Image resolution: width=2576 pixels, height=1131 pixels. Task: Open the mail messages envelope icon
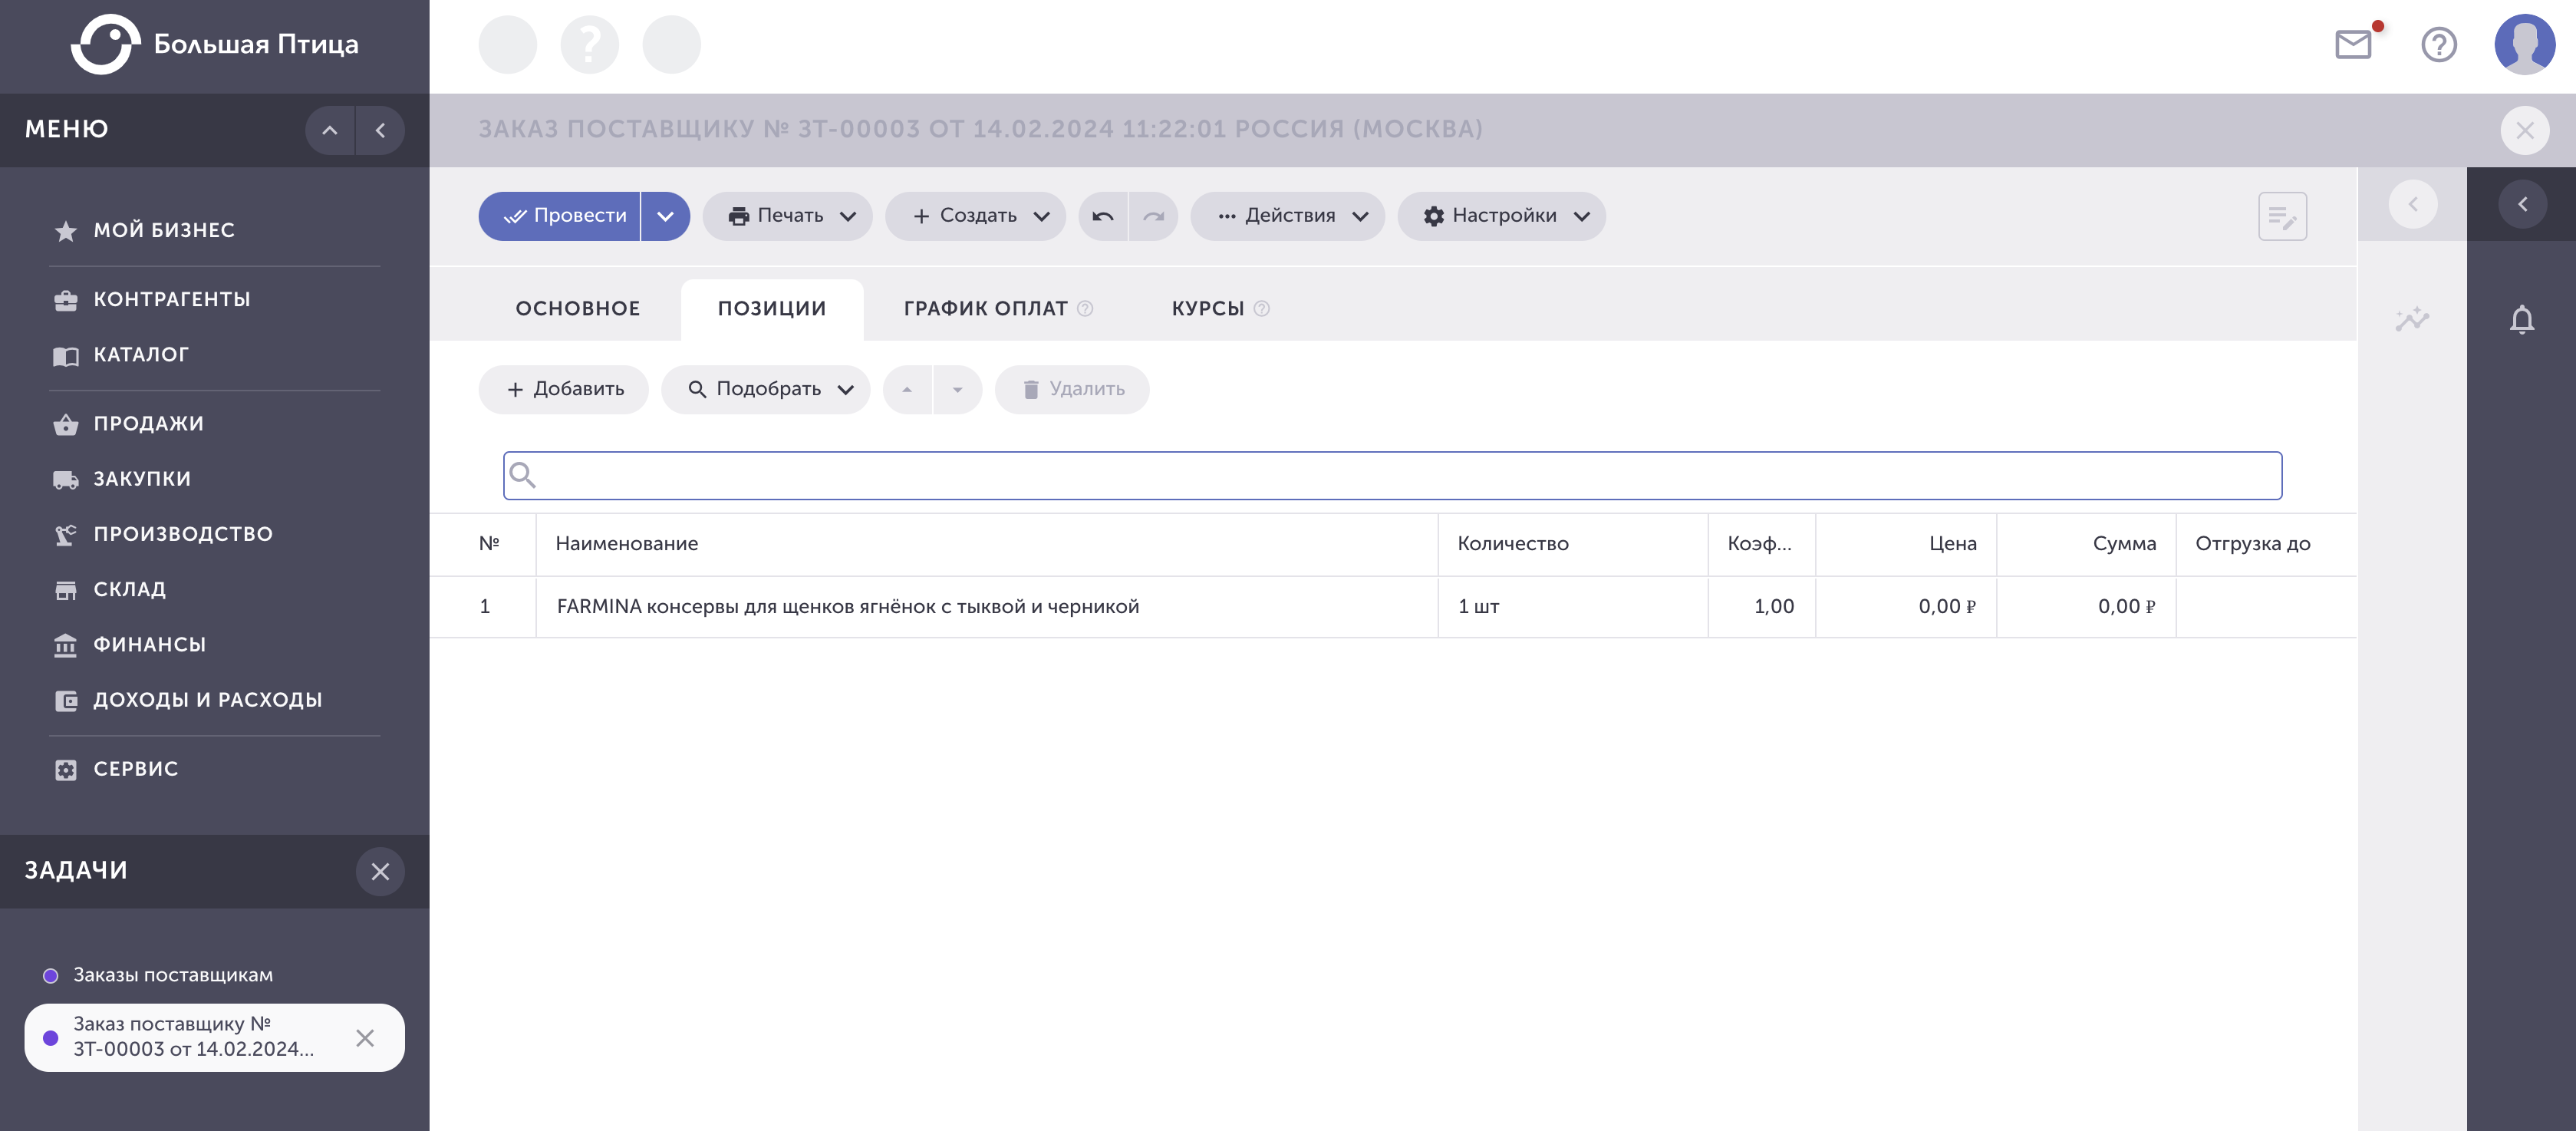point(2353,44)
